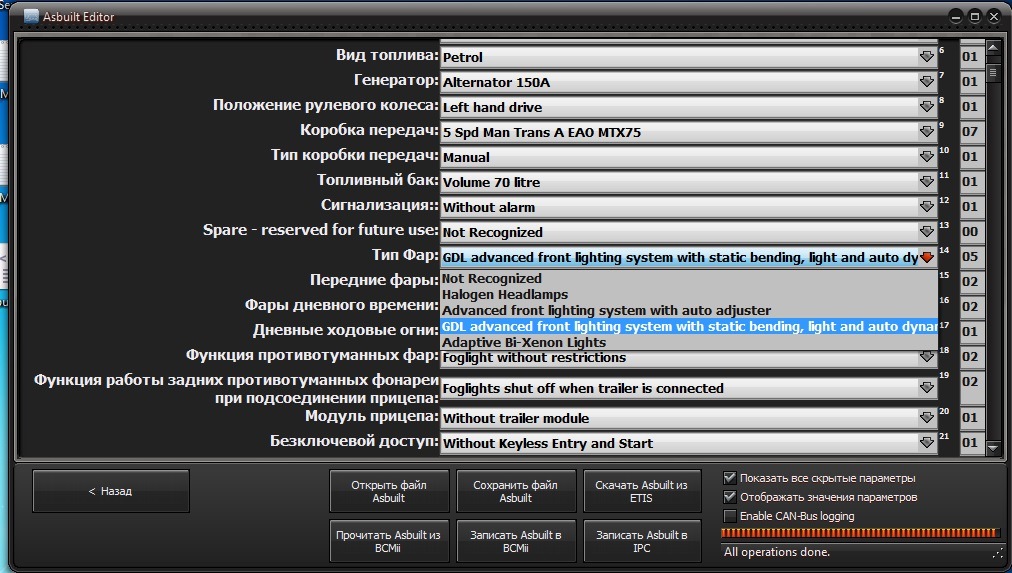
Task: Click the 07 value for Коробка передач
Action: (970, 132)
